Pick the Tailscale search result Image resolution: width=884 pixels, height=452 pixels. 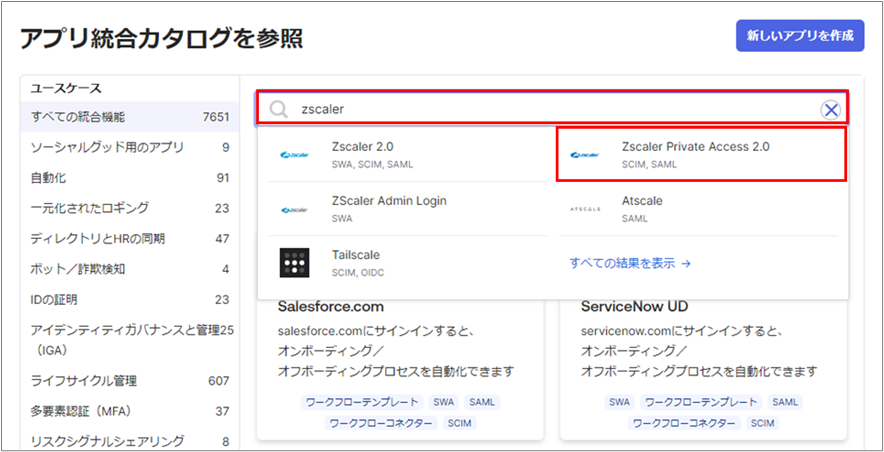(408, 263)
